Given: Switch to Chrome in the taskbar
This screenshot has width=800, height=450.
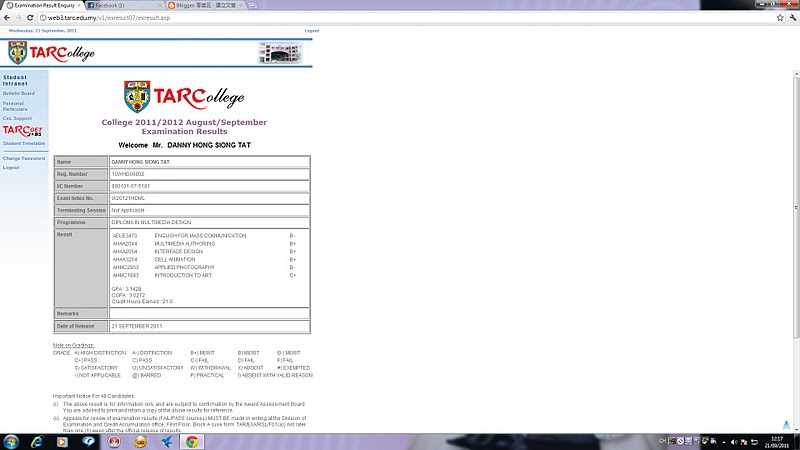Looking at the screenshot, I should pyautogui.click(x=192, y=442).
